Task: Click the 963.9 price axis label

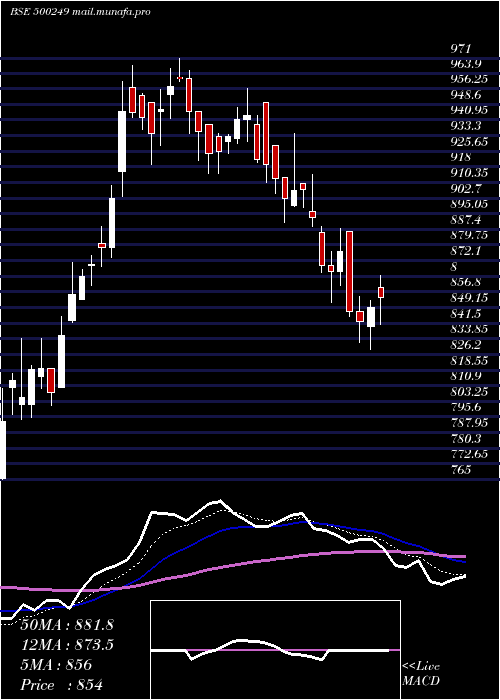Action: tap(466, 64)
